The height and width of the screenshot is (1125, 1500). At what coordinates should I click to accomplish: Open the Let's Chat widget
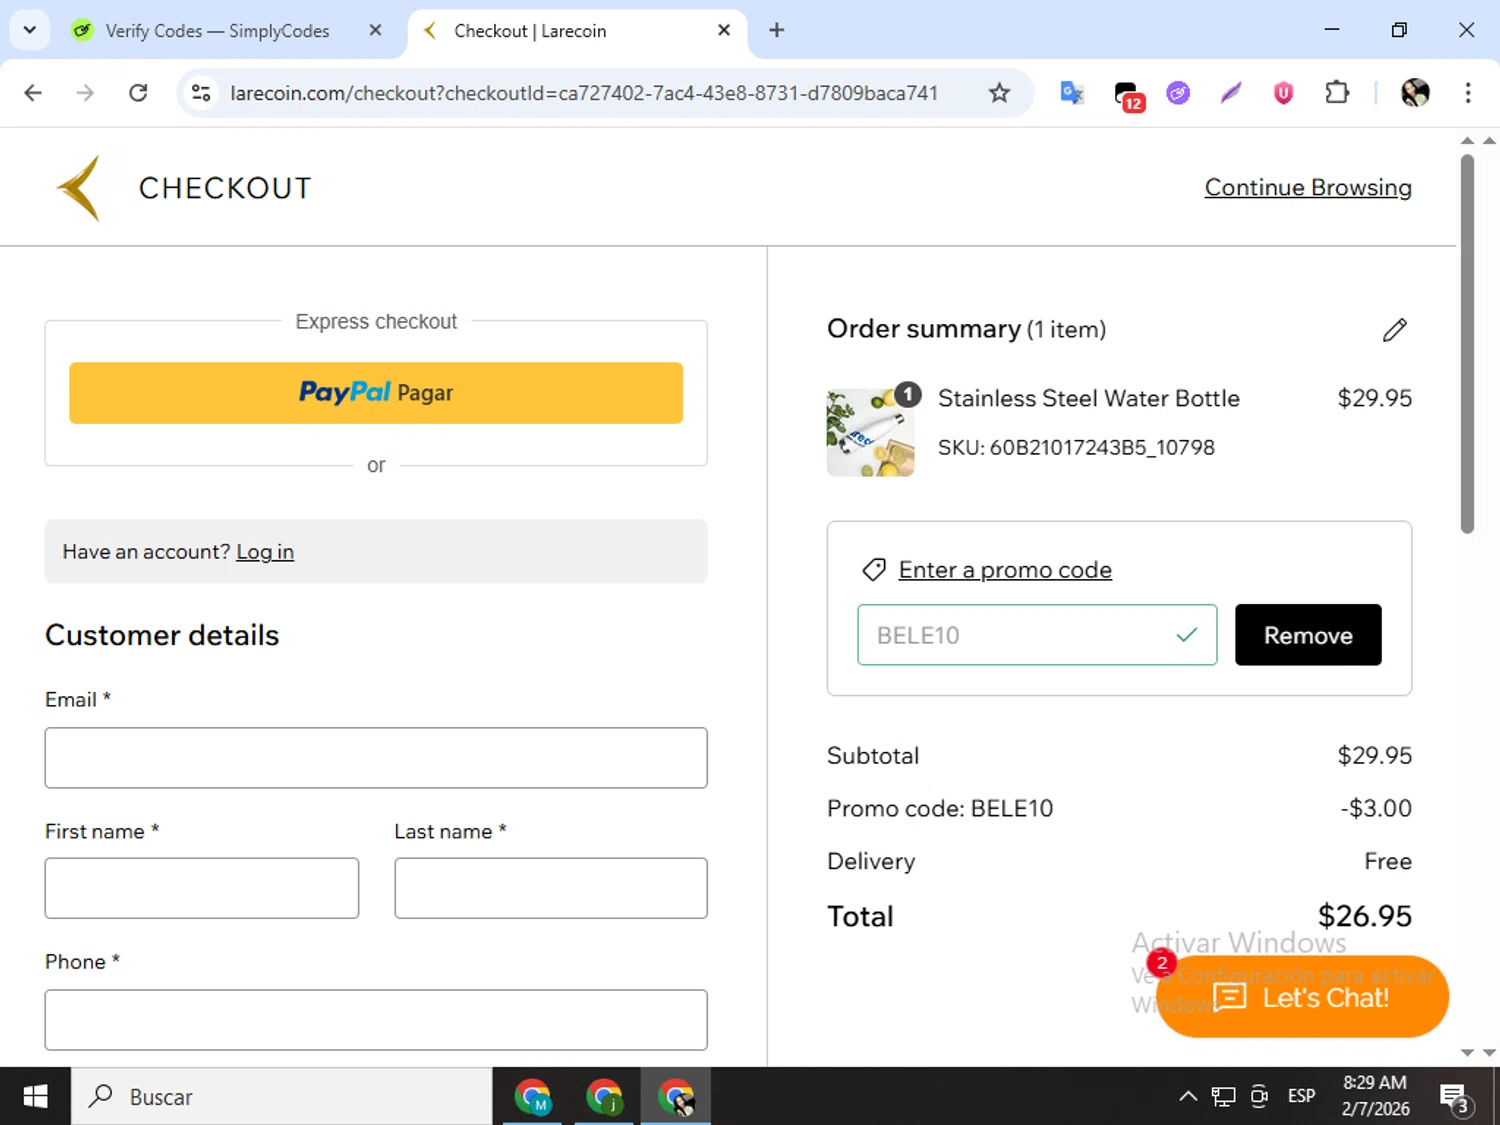tap(1302, 997)
